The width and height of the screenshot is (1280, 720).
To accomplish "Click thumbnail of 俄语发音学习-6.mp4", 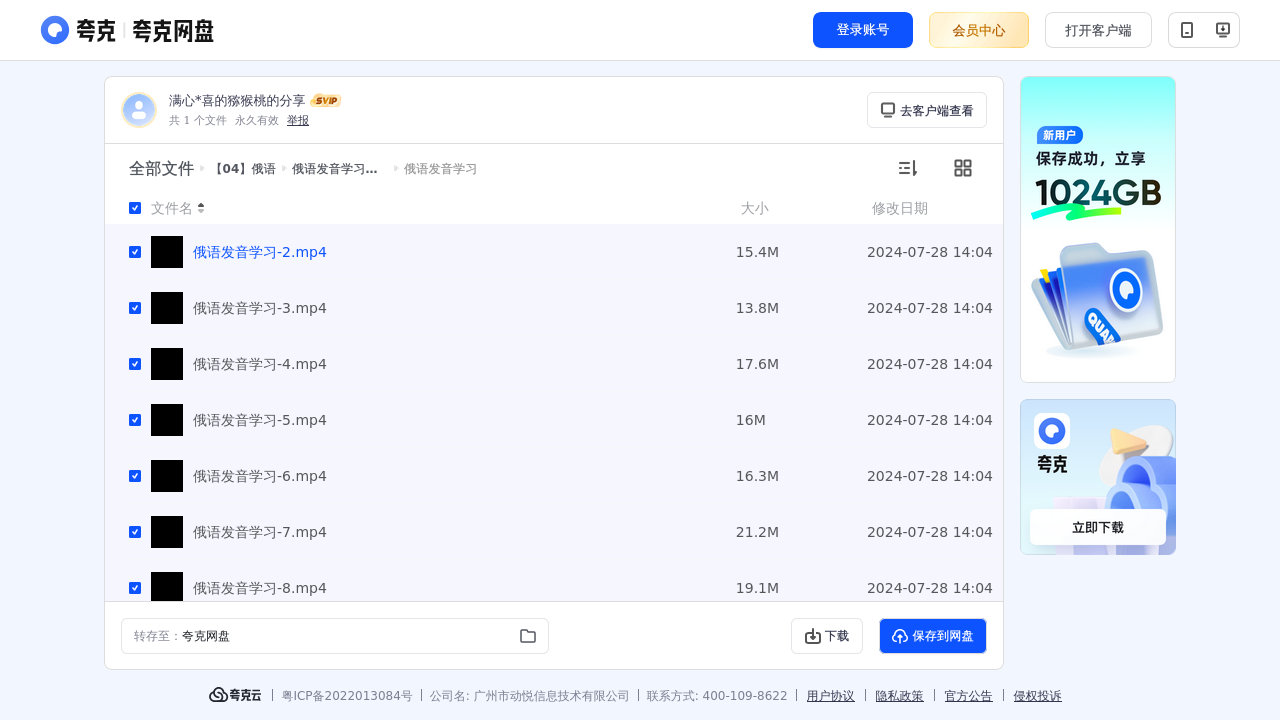I will tap(167, 476).
